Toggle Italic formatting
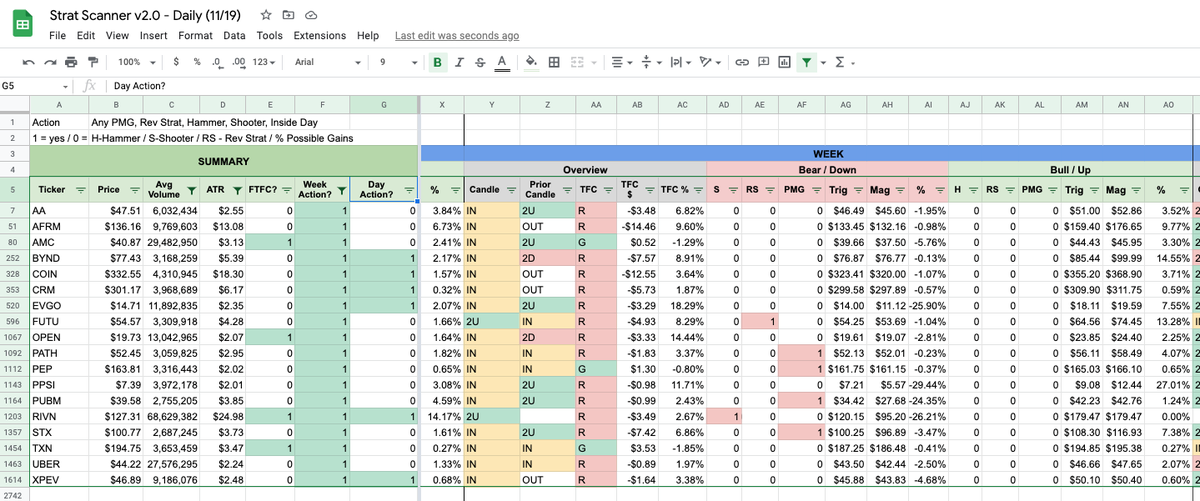 459,62
